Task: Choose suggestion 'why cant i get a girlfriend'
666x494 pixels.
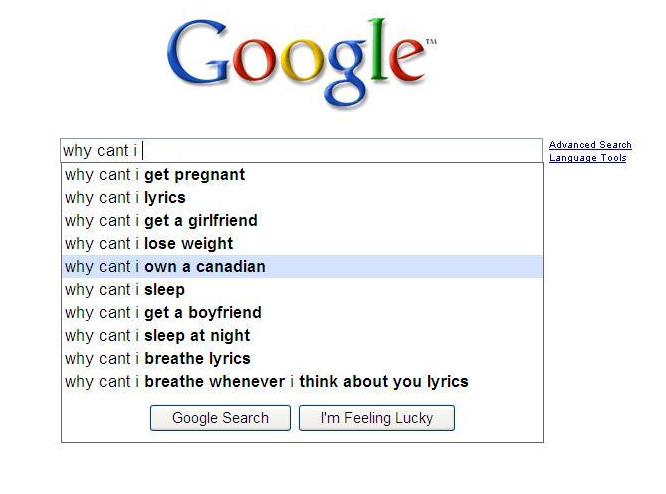Action: tap(302, 220)
